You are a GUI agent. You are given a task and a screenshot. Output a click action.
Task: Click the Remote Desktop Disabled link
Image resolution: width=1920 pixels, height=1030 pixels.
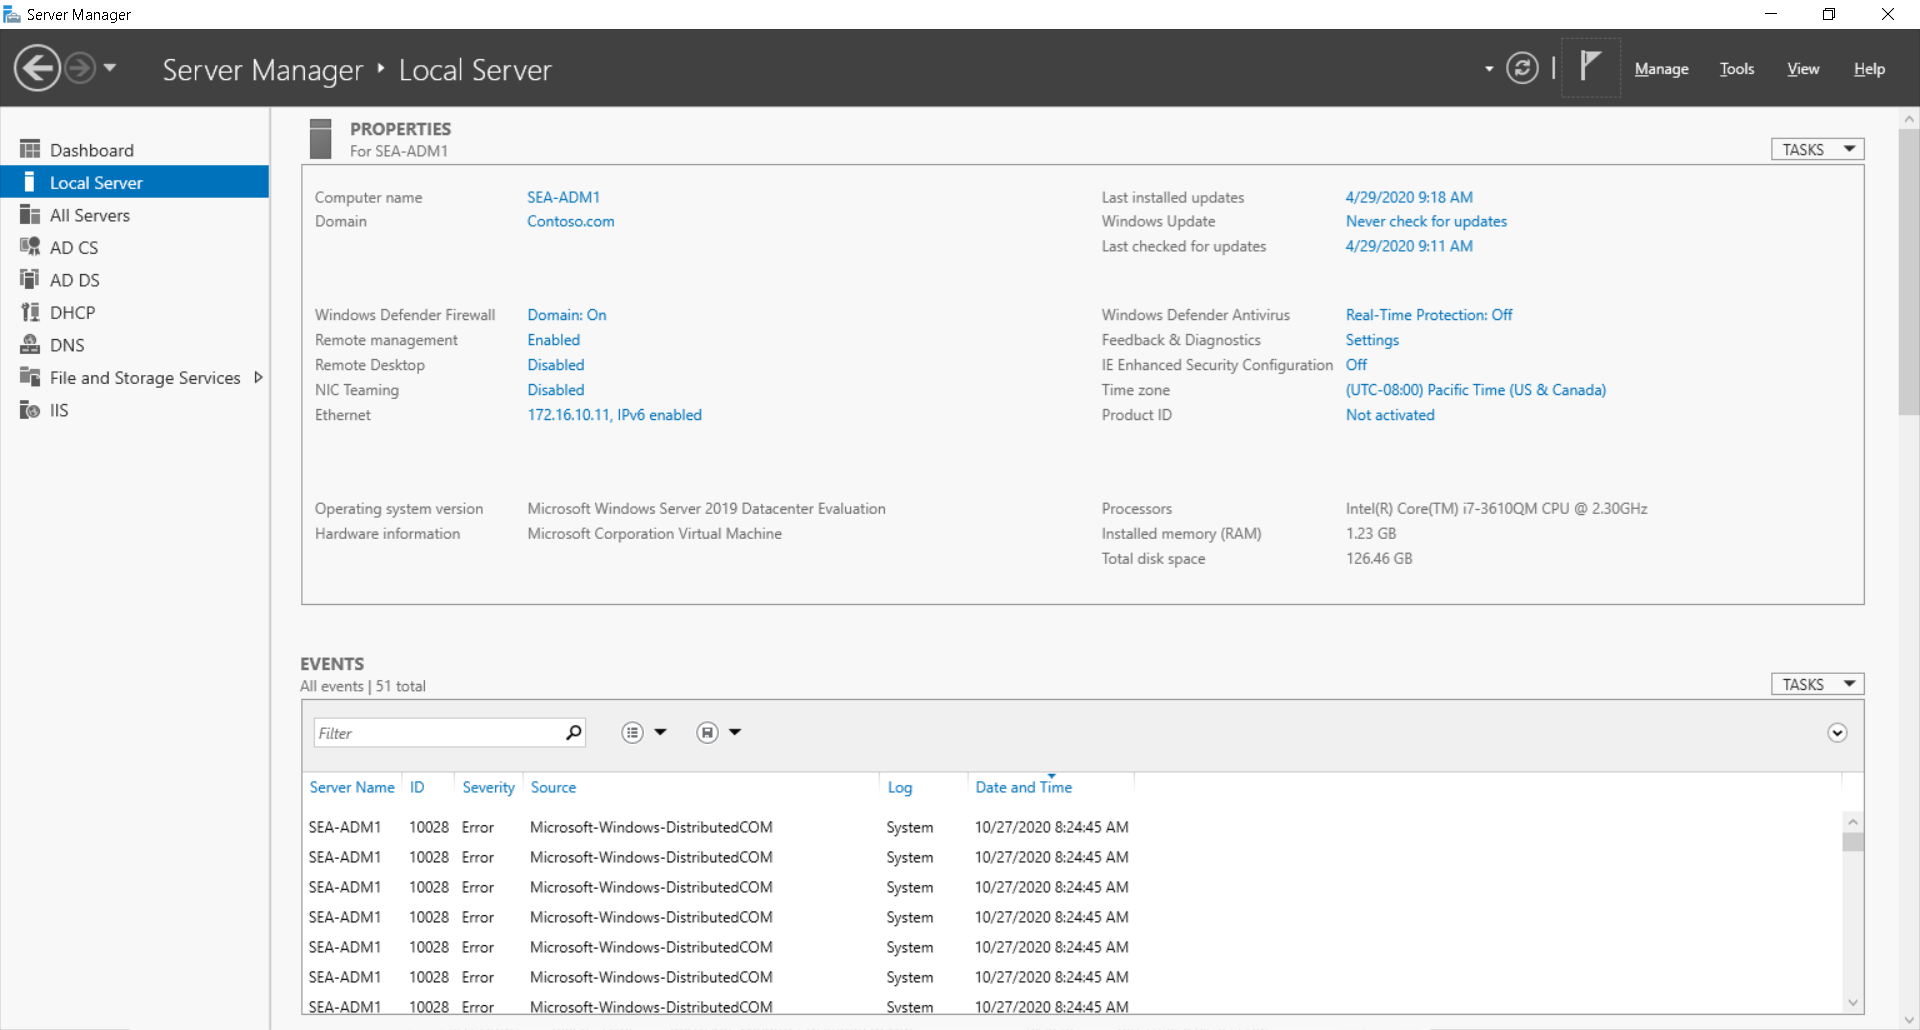[x=555, y=365]
